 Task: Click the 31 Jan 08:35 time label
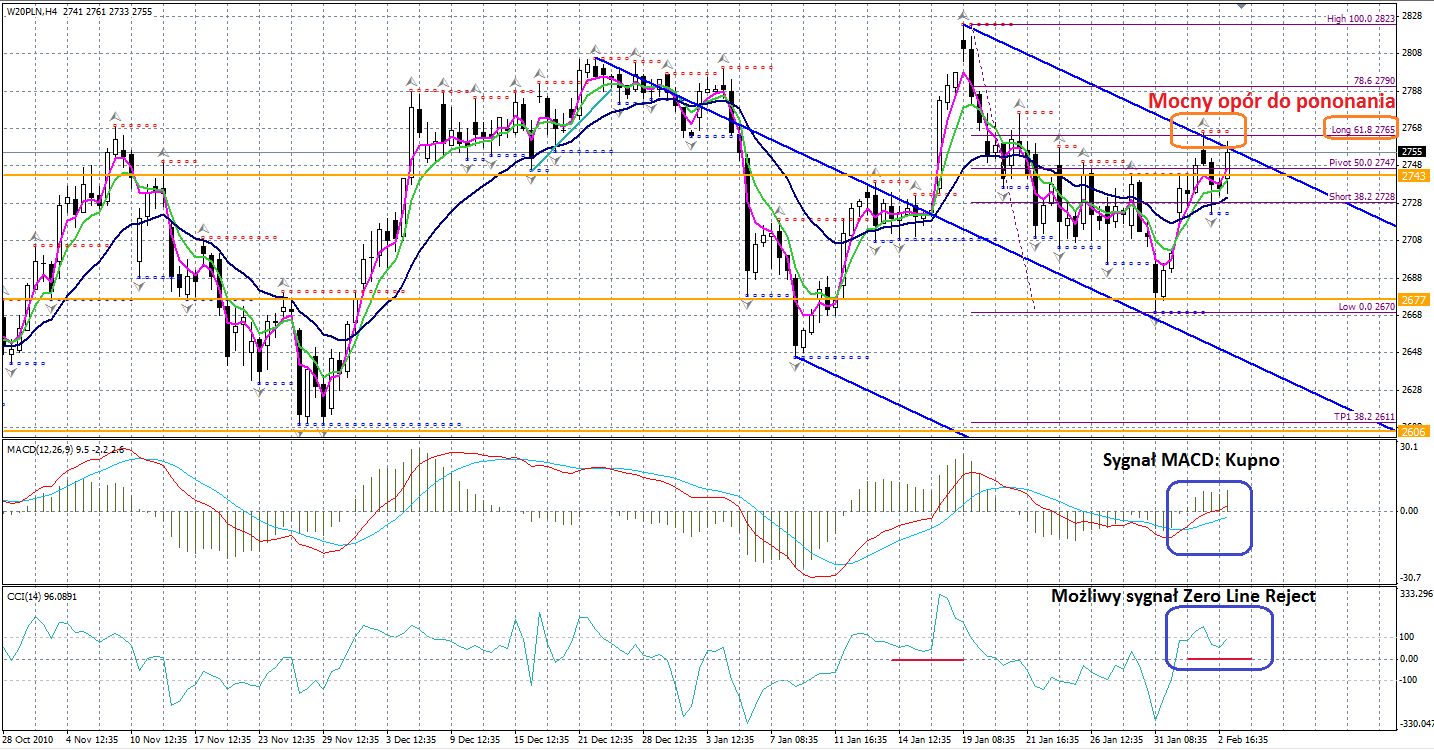[1181, 741]
